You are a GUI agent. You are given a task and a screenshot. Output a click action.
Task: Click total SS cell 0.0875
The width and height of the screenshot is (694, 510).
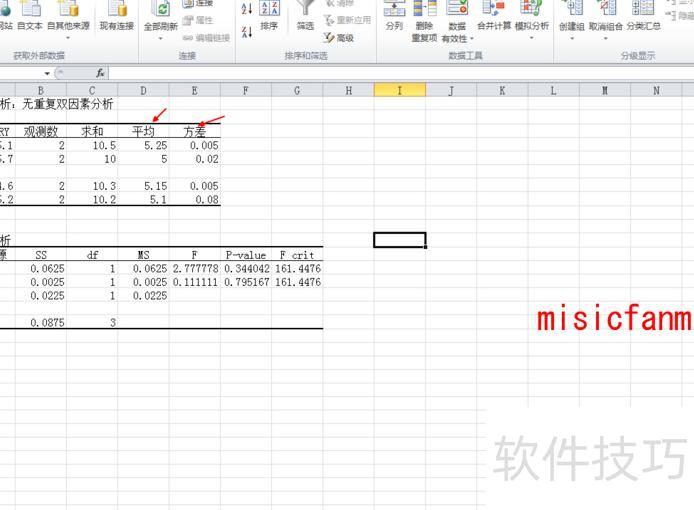point(41,322)
